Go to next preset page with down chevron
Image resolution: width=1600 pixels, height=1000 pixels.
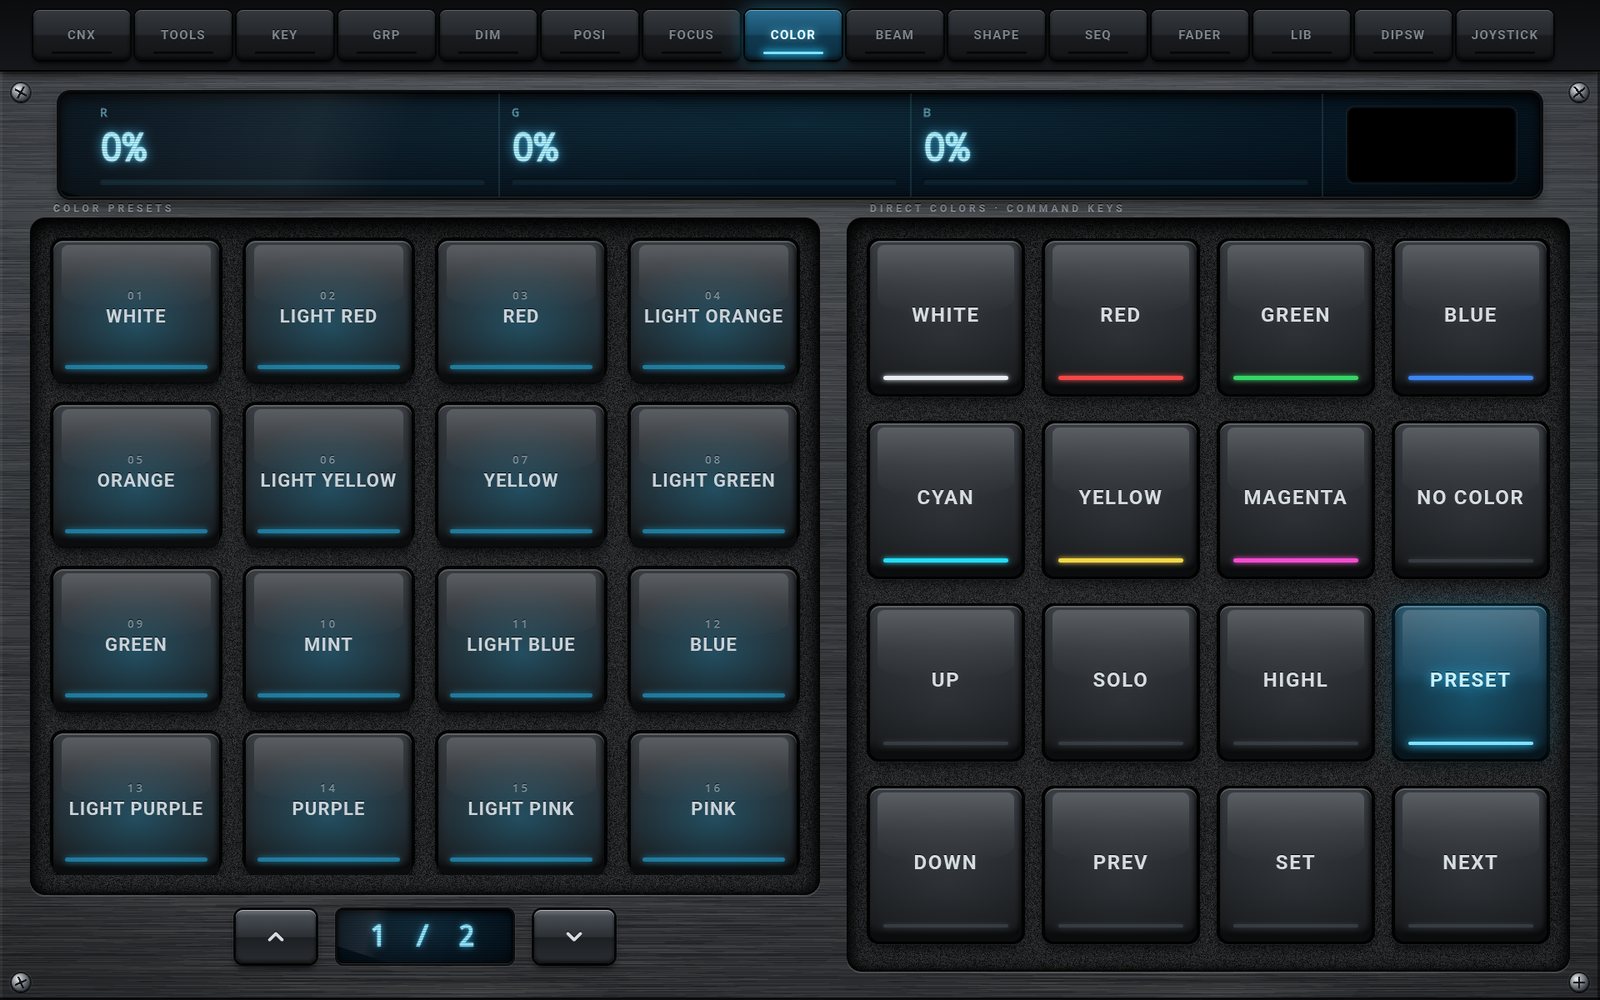point(574,937)
